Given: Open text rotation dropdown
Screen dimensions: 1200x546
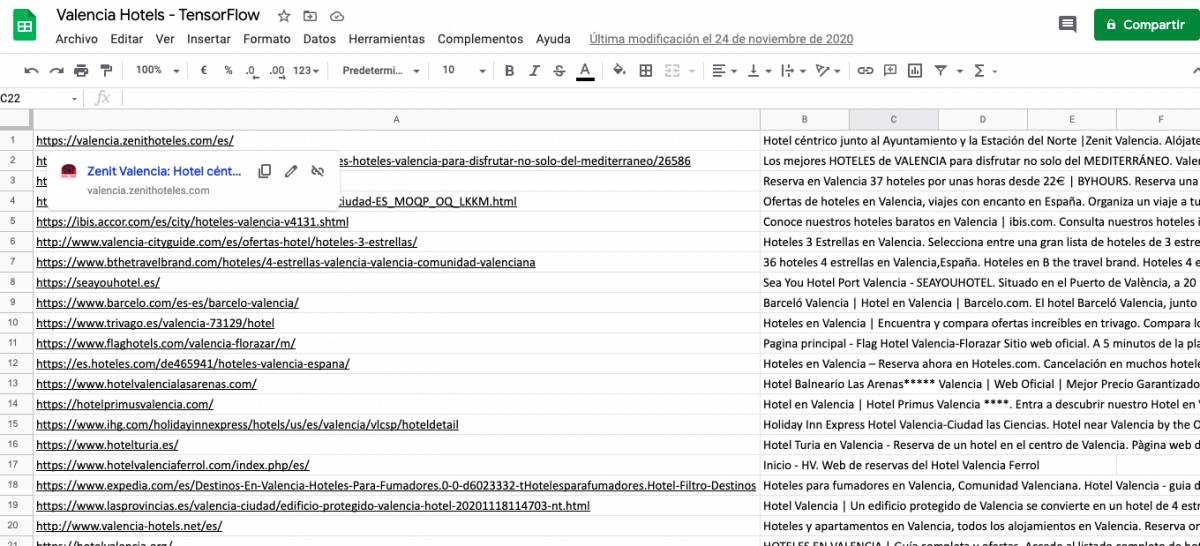Looking at the screenshot, I should [828, 71].
